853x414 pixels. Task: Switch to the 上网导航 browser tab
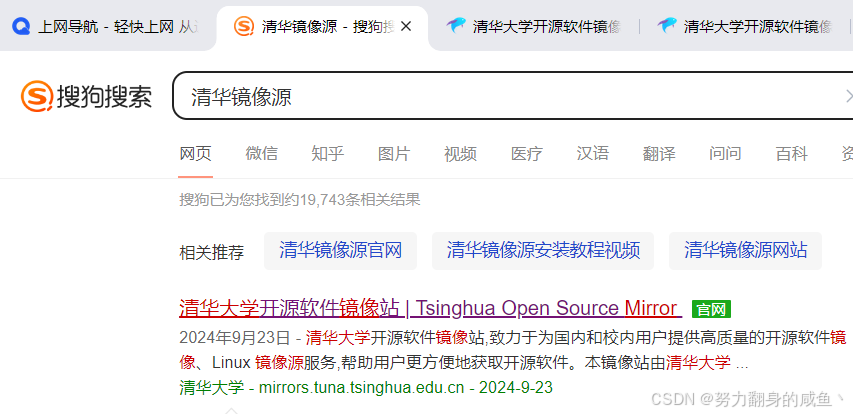108,26
